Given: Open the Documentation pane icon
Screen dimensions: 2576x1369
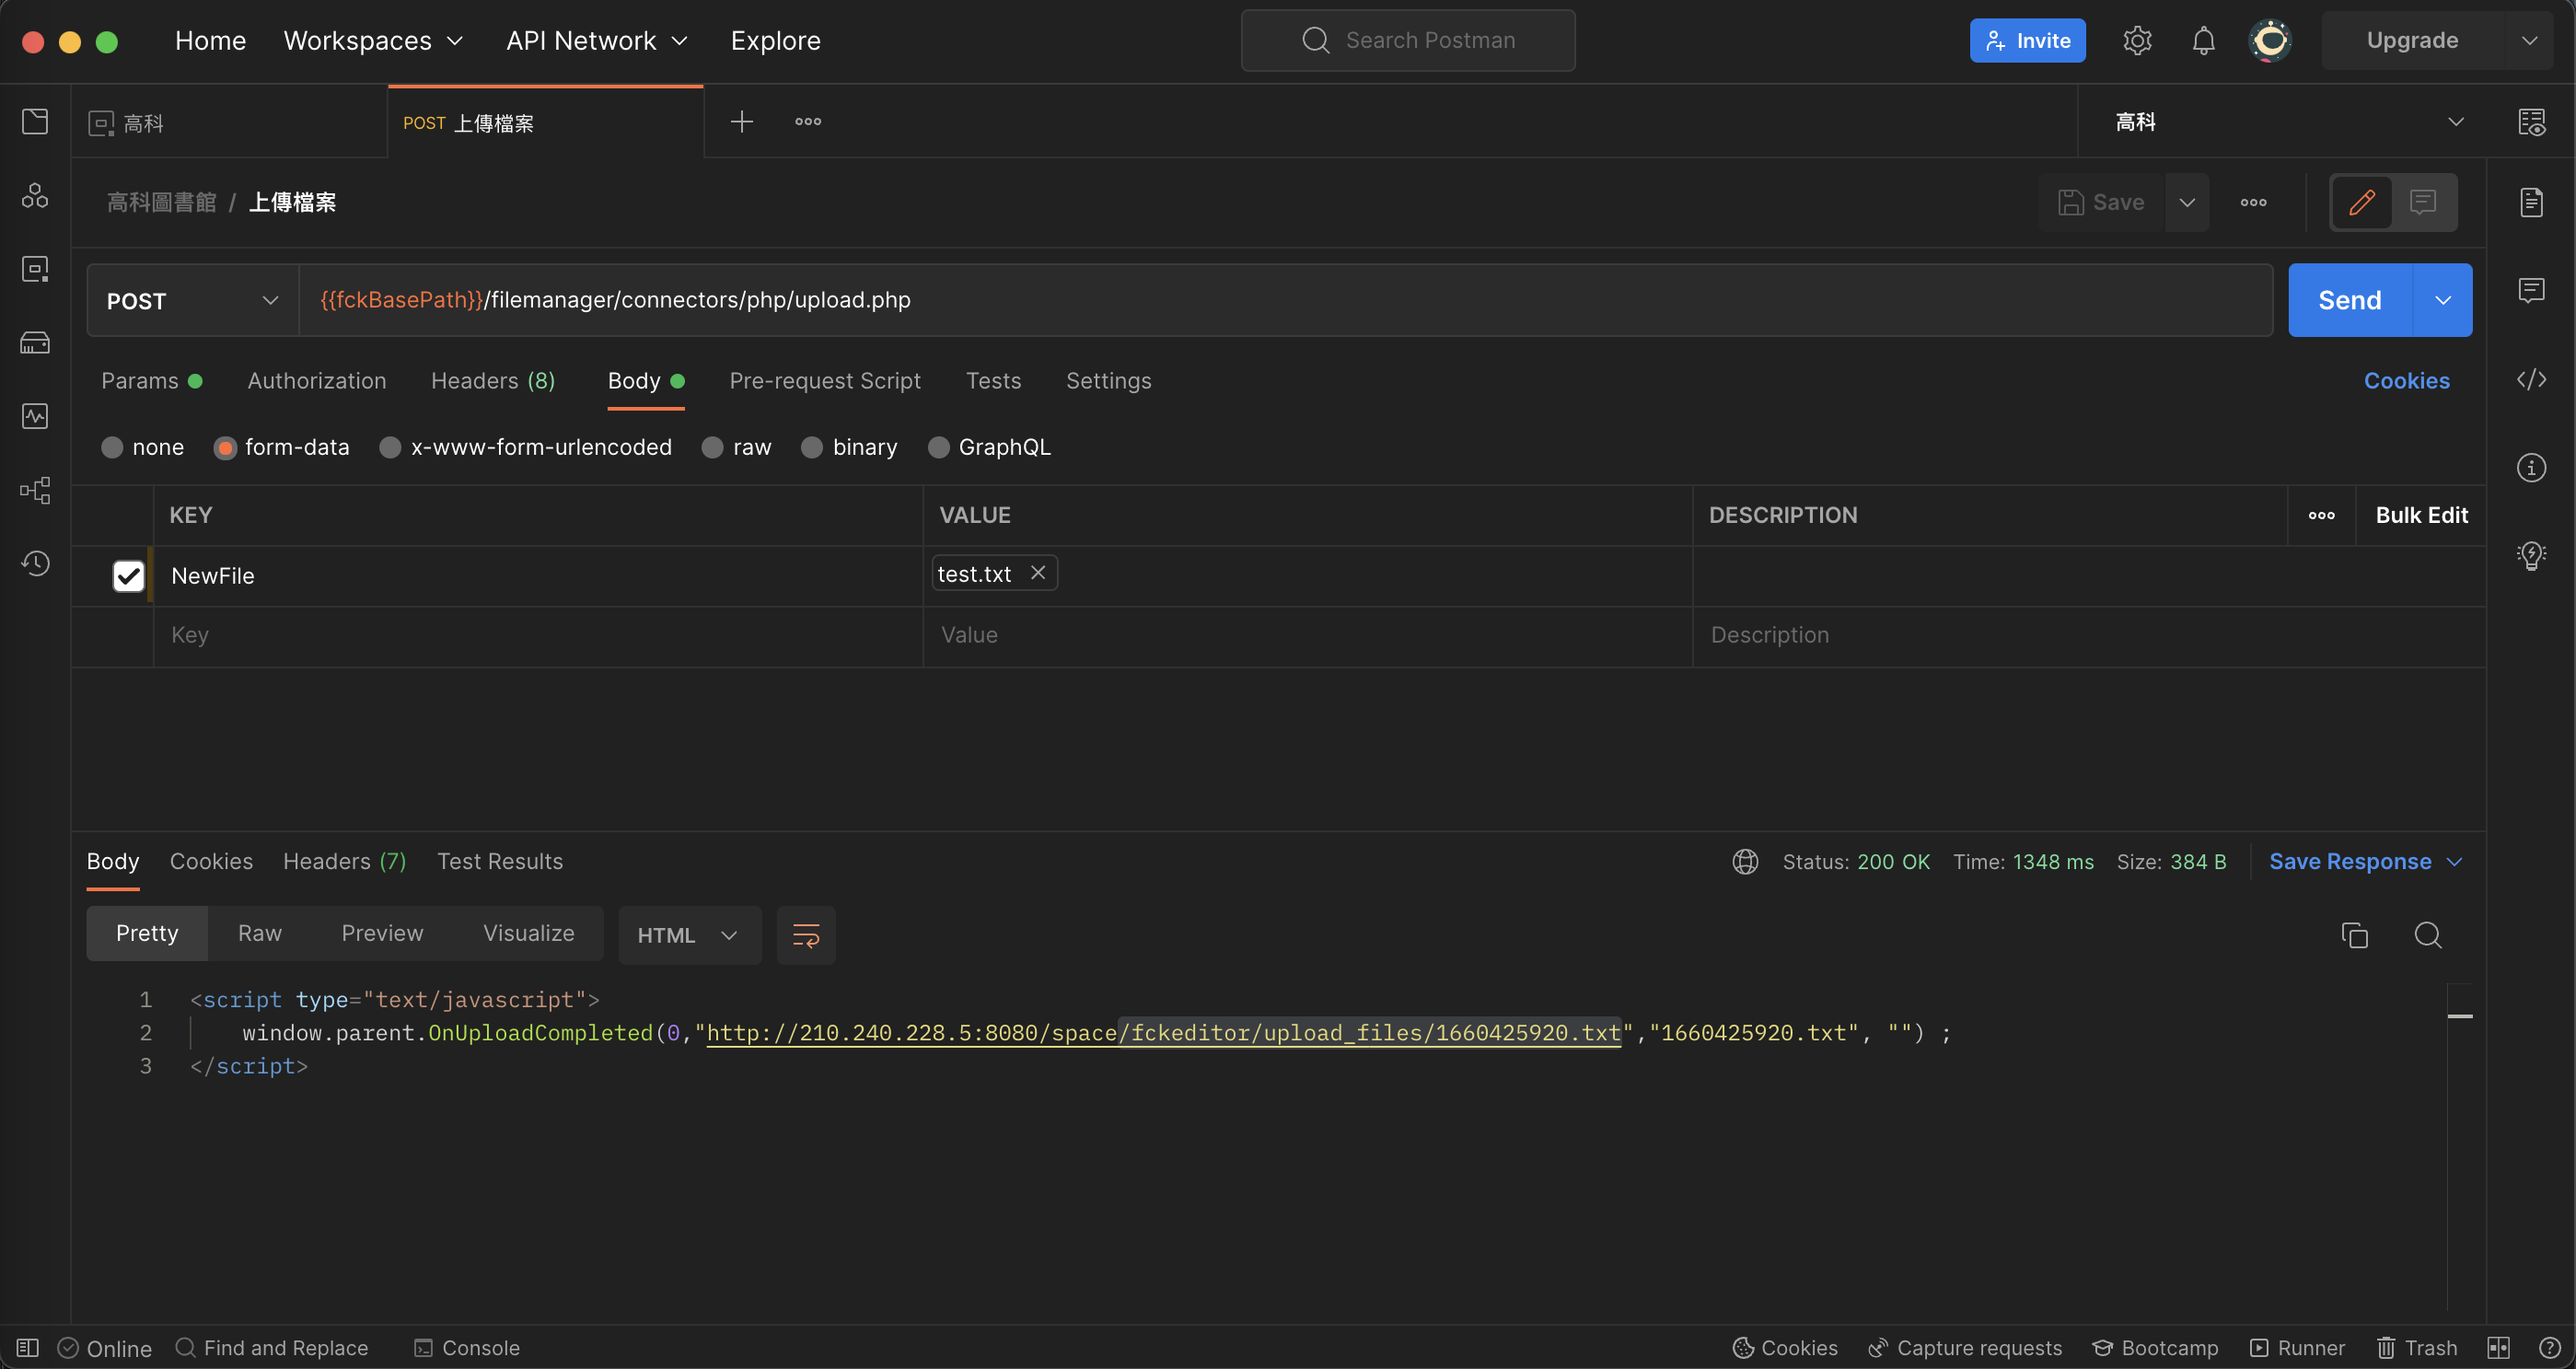Looking at the screenshot, I should 2531,202.
